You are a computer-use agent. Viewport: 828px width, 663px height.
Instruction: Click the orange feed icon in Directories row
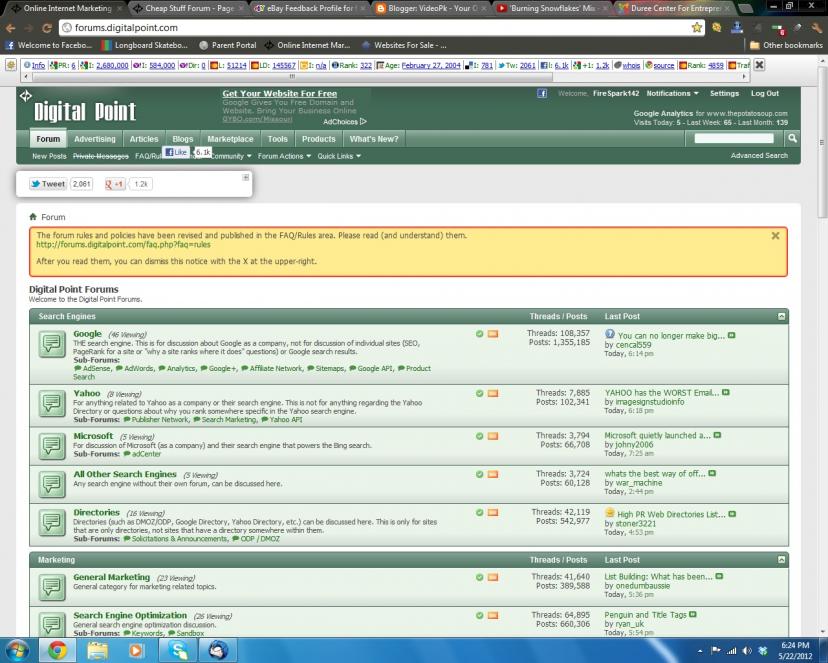493,513
